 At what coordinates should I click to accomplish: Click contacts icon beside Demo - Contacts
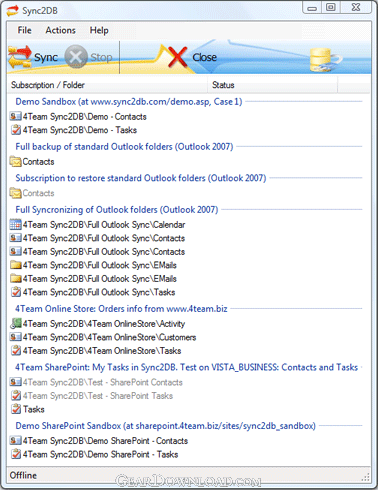(15, 116)
